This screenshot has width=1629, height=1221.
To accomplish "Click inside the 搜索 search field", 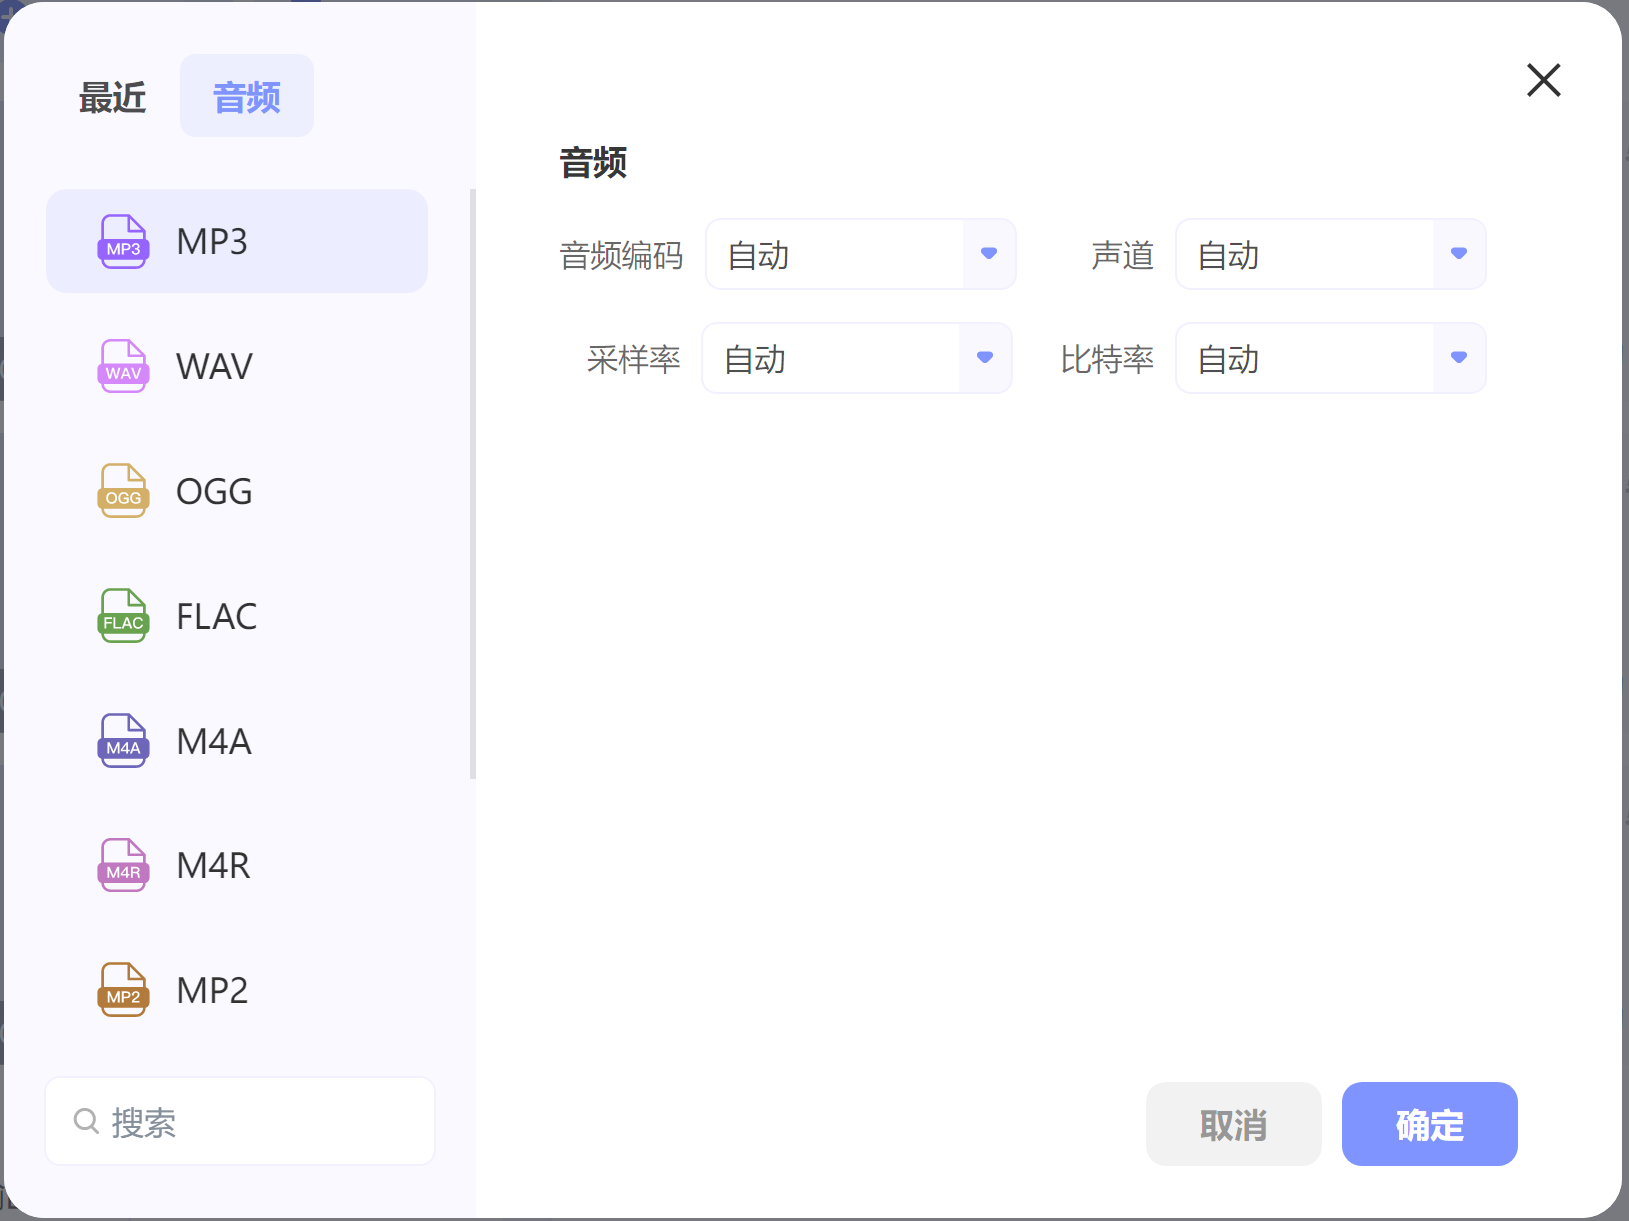I will pyautogui.click(x=240, y=1121).
